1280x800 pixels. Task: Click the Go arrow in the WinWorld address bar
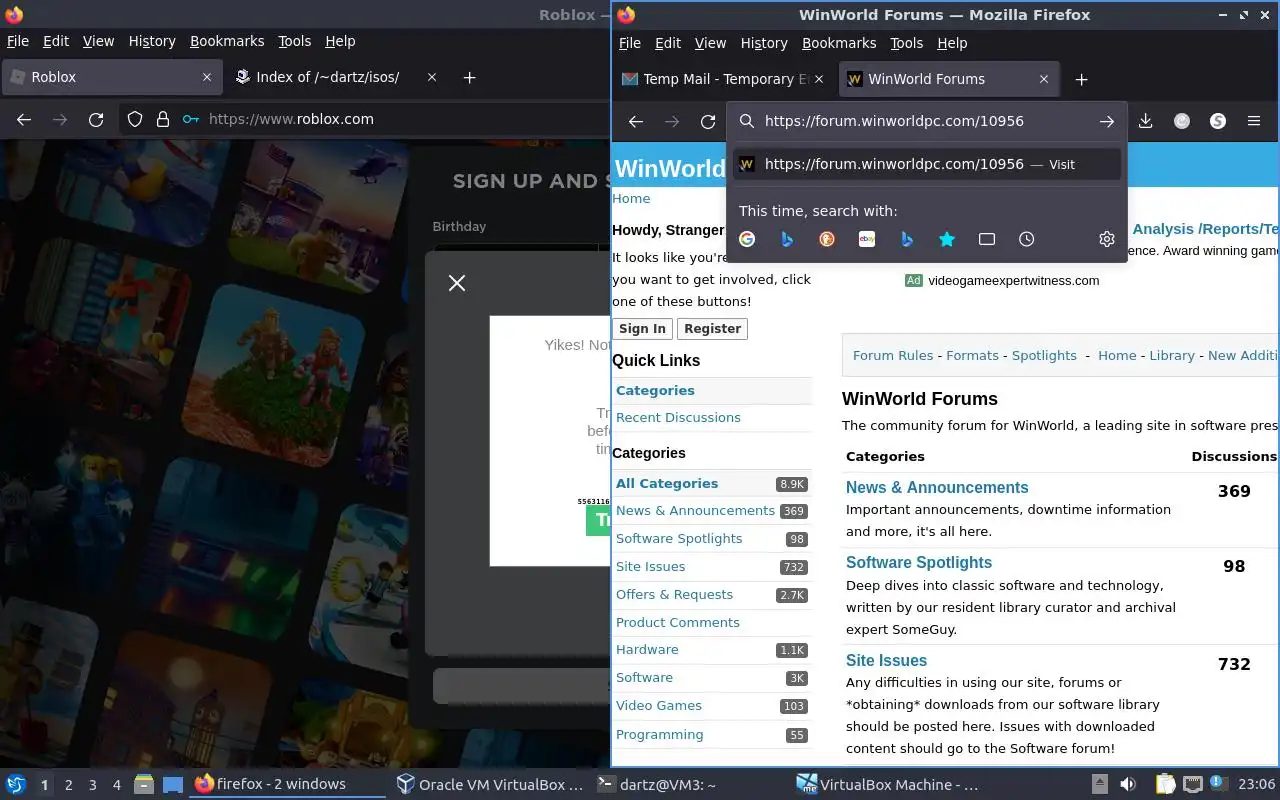[x=1106, y=121]
